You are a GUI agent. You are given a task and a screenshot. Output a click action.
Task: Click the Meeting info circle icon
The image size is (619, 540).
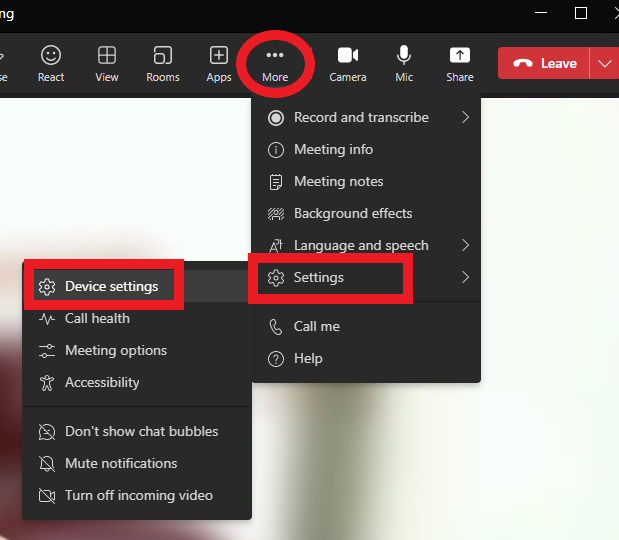click(x=276, y=150)
